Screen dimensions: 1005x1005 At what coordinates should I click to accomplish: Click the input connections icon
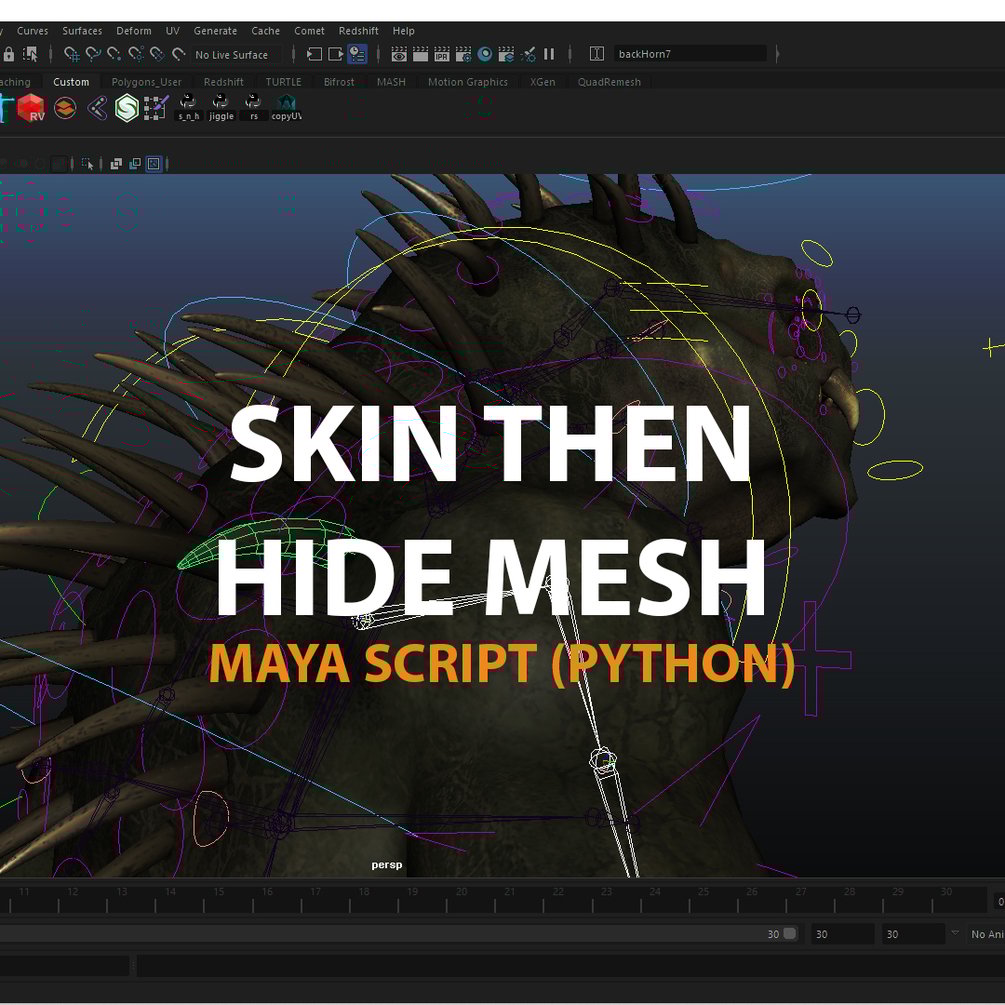tap(314, 54)
